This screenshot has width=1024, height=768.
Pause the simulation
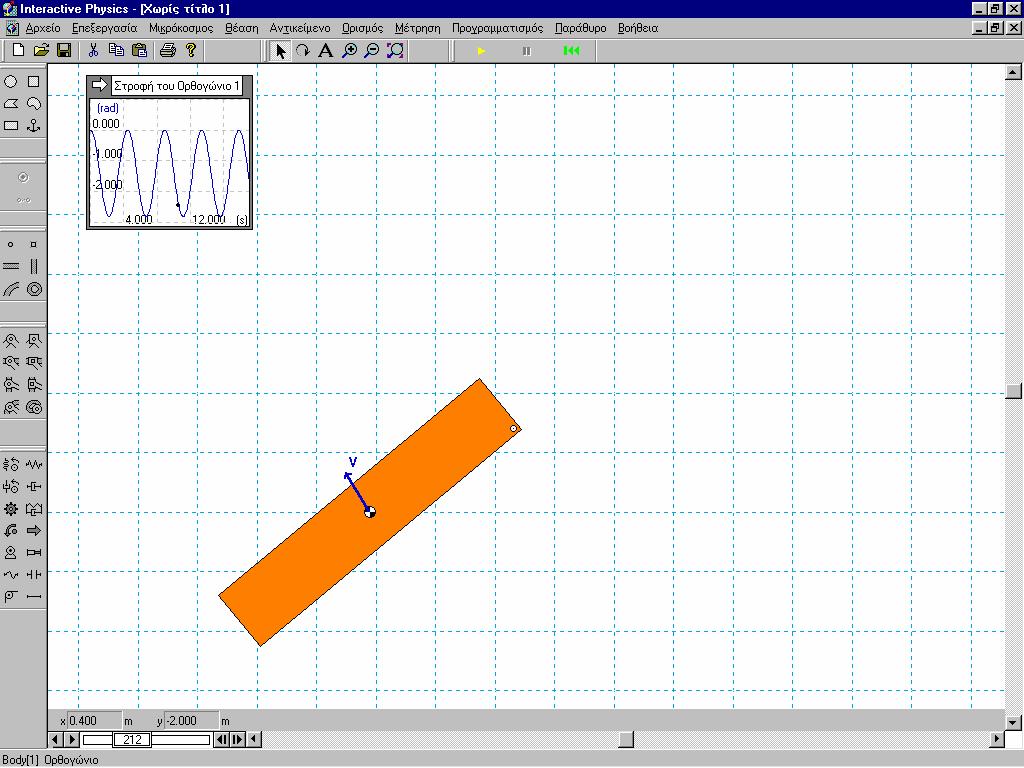click(x=527, y=51)
